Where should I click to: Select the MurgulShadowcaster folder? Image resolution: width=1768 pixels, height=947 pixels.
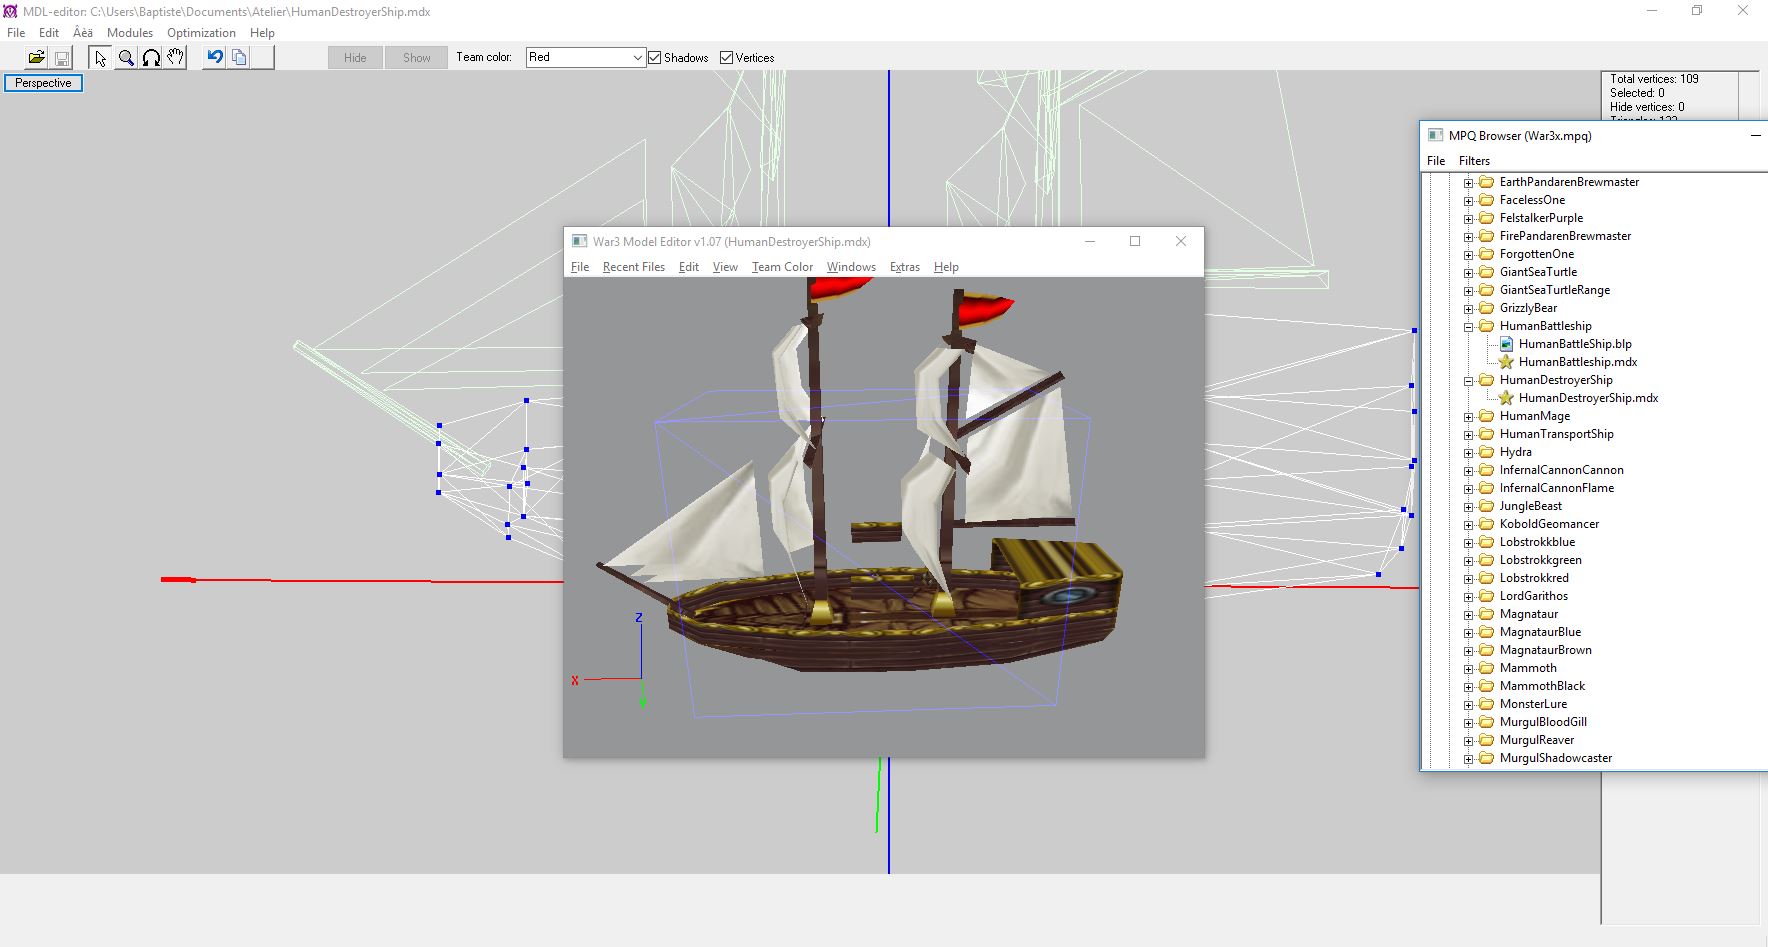click(x=1555, y=758)
